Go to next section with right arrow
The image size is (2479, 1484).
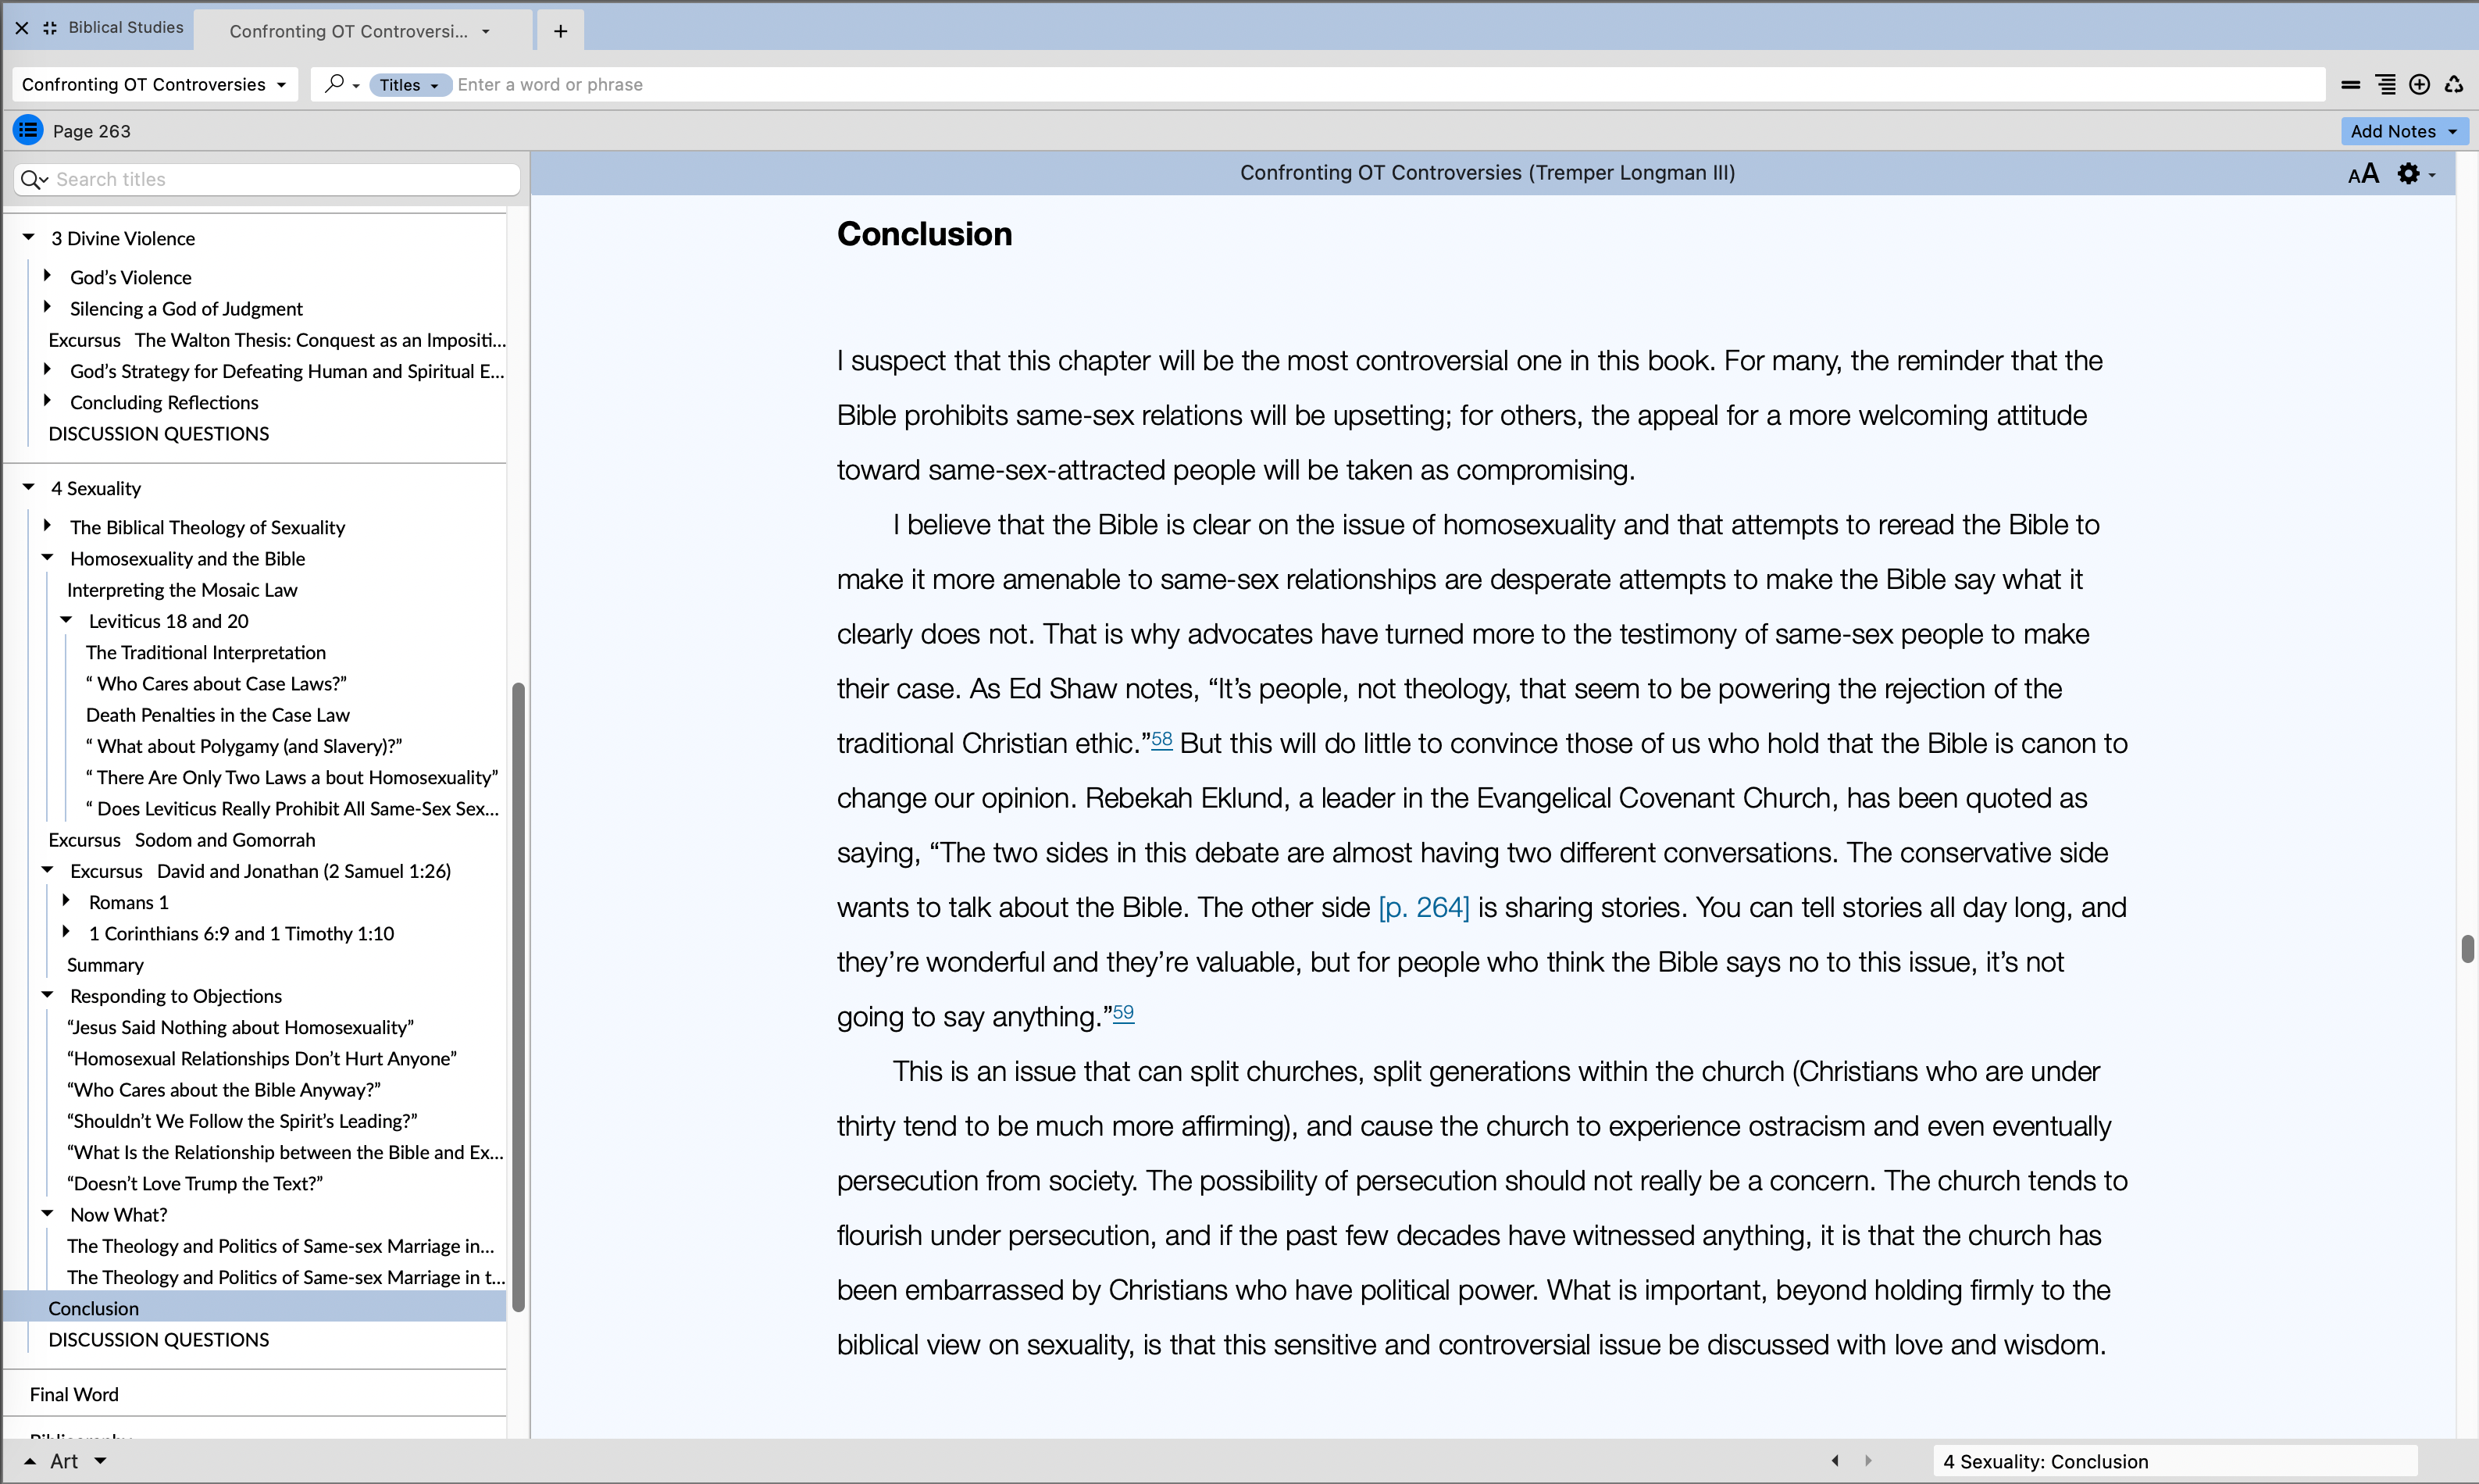(1868, 1460)
